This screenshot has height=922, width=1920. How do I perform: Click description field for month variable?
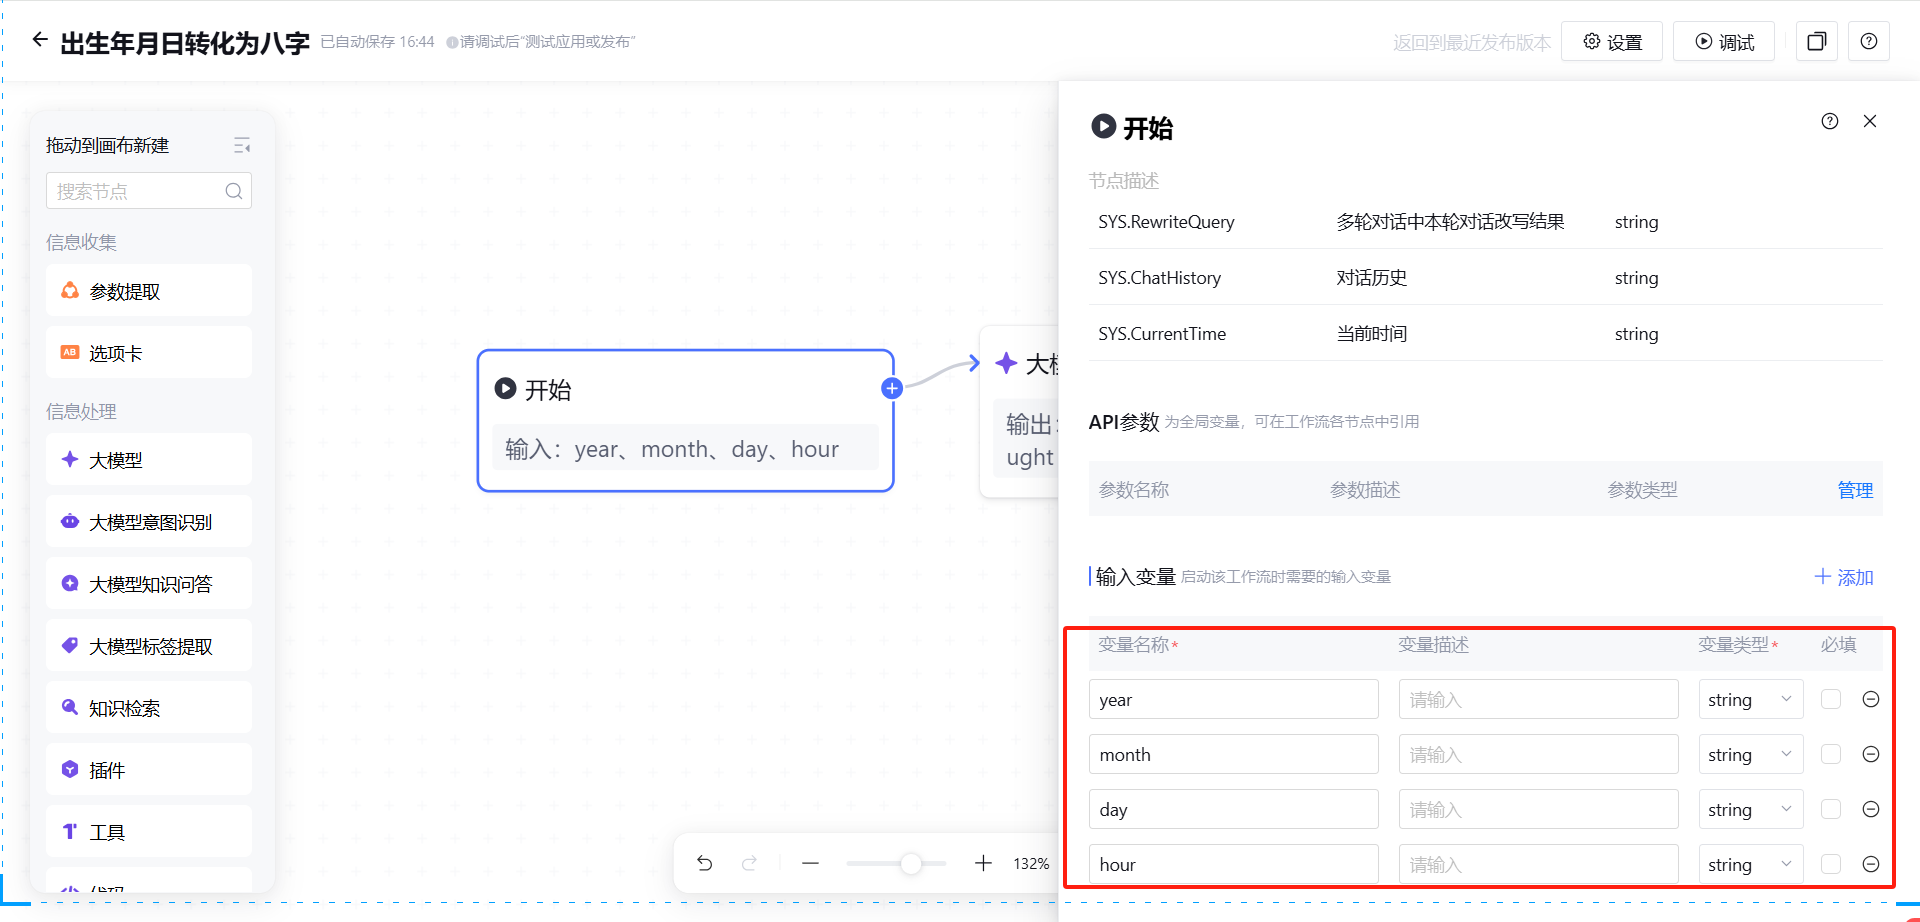1539,754
